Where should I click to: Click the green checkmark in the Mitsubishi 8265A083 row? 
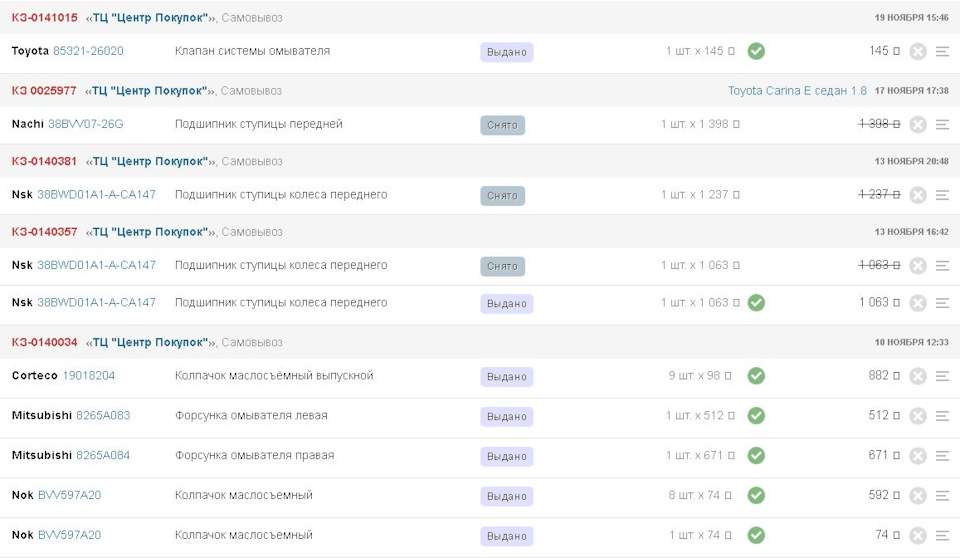756,415
